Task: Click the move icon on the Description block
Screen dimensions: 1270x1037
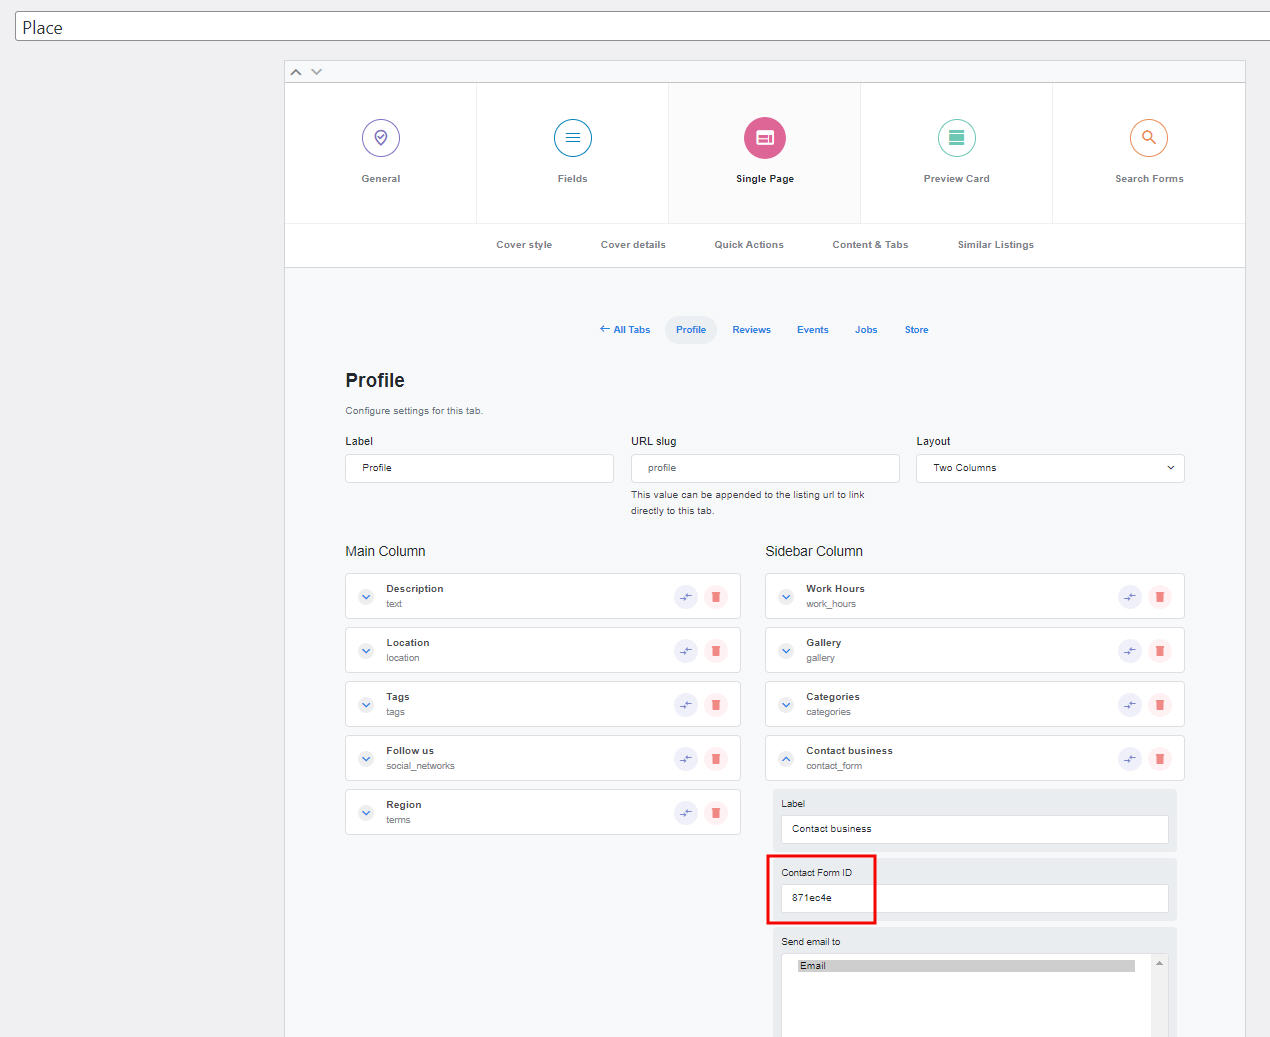Action: [686, 597]
